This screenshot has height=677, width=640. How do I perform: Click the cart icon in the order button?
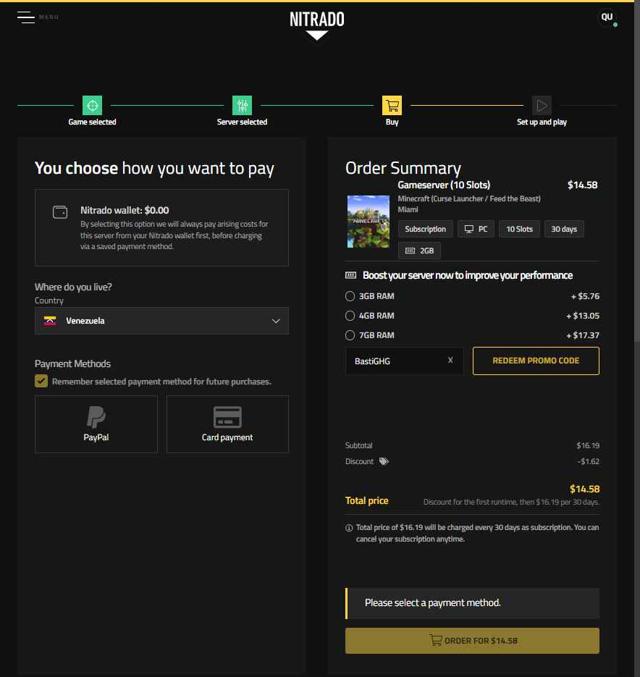[435, 640]
